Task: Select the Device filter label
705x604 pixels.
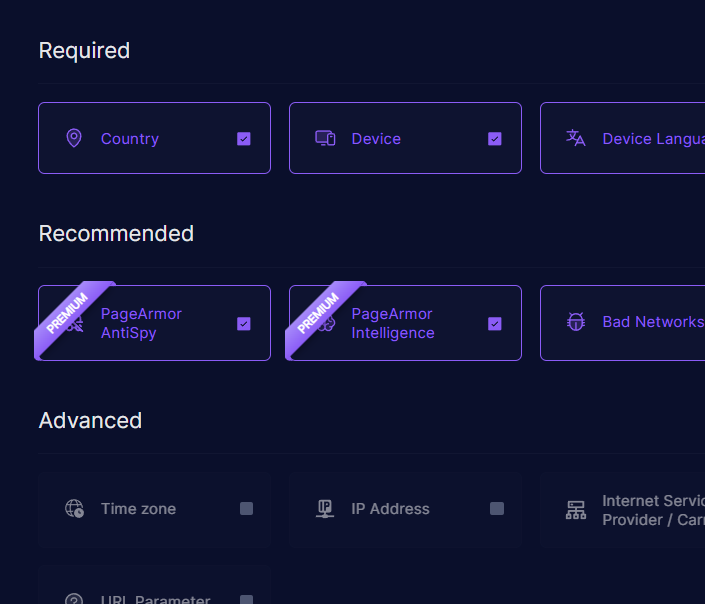Action: [x=376, y=139]
